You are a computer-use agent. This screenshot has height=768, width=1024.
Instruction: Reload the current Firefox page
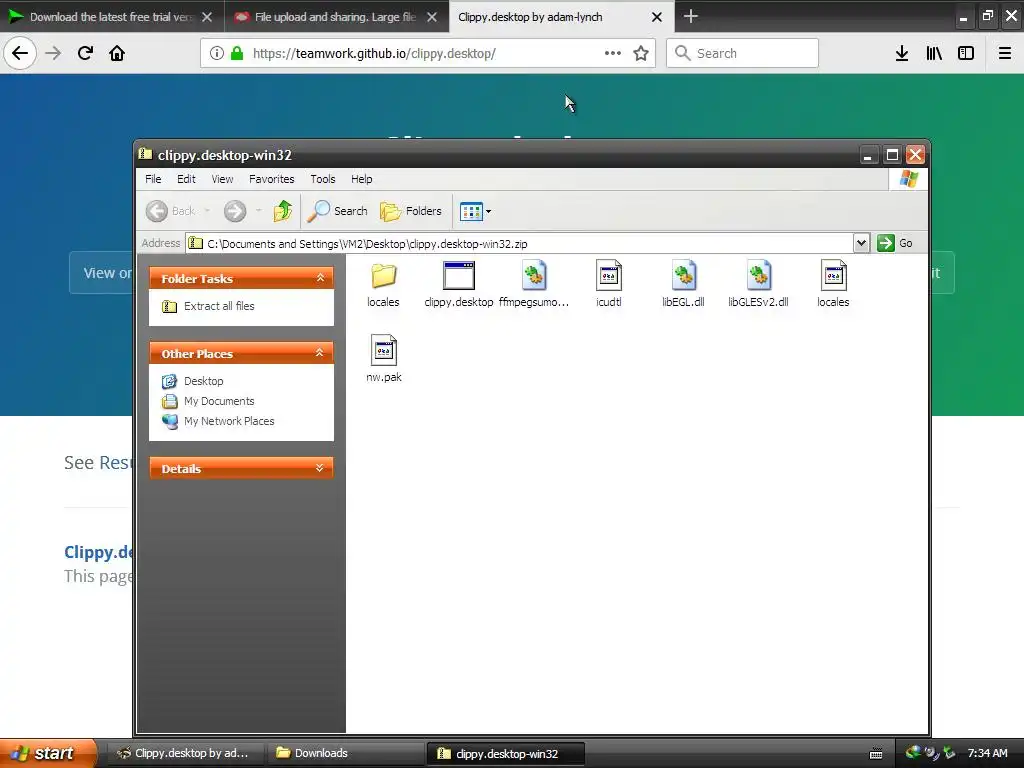coord(85,53)
